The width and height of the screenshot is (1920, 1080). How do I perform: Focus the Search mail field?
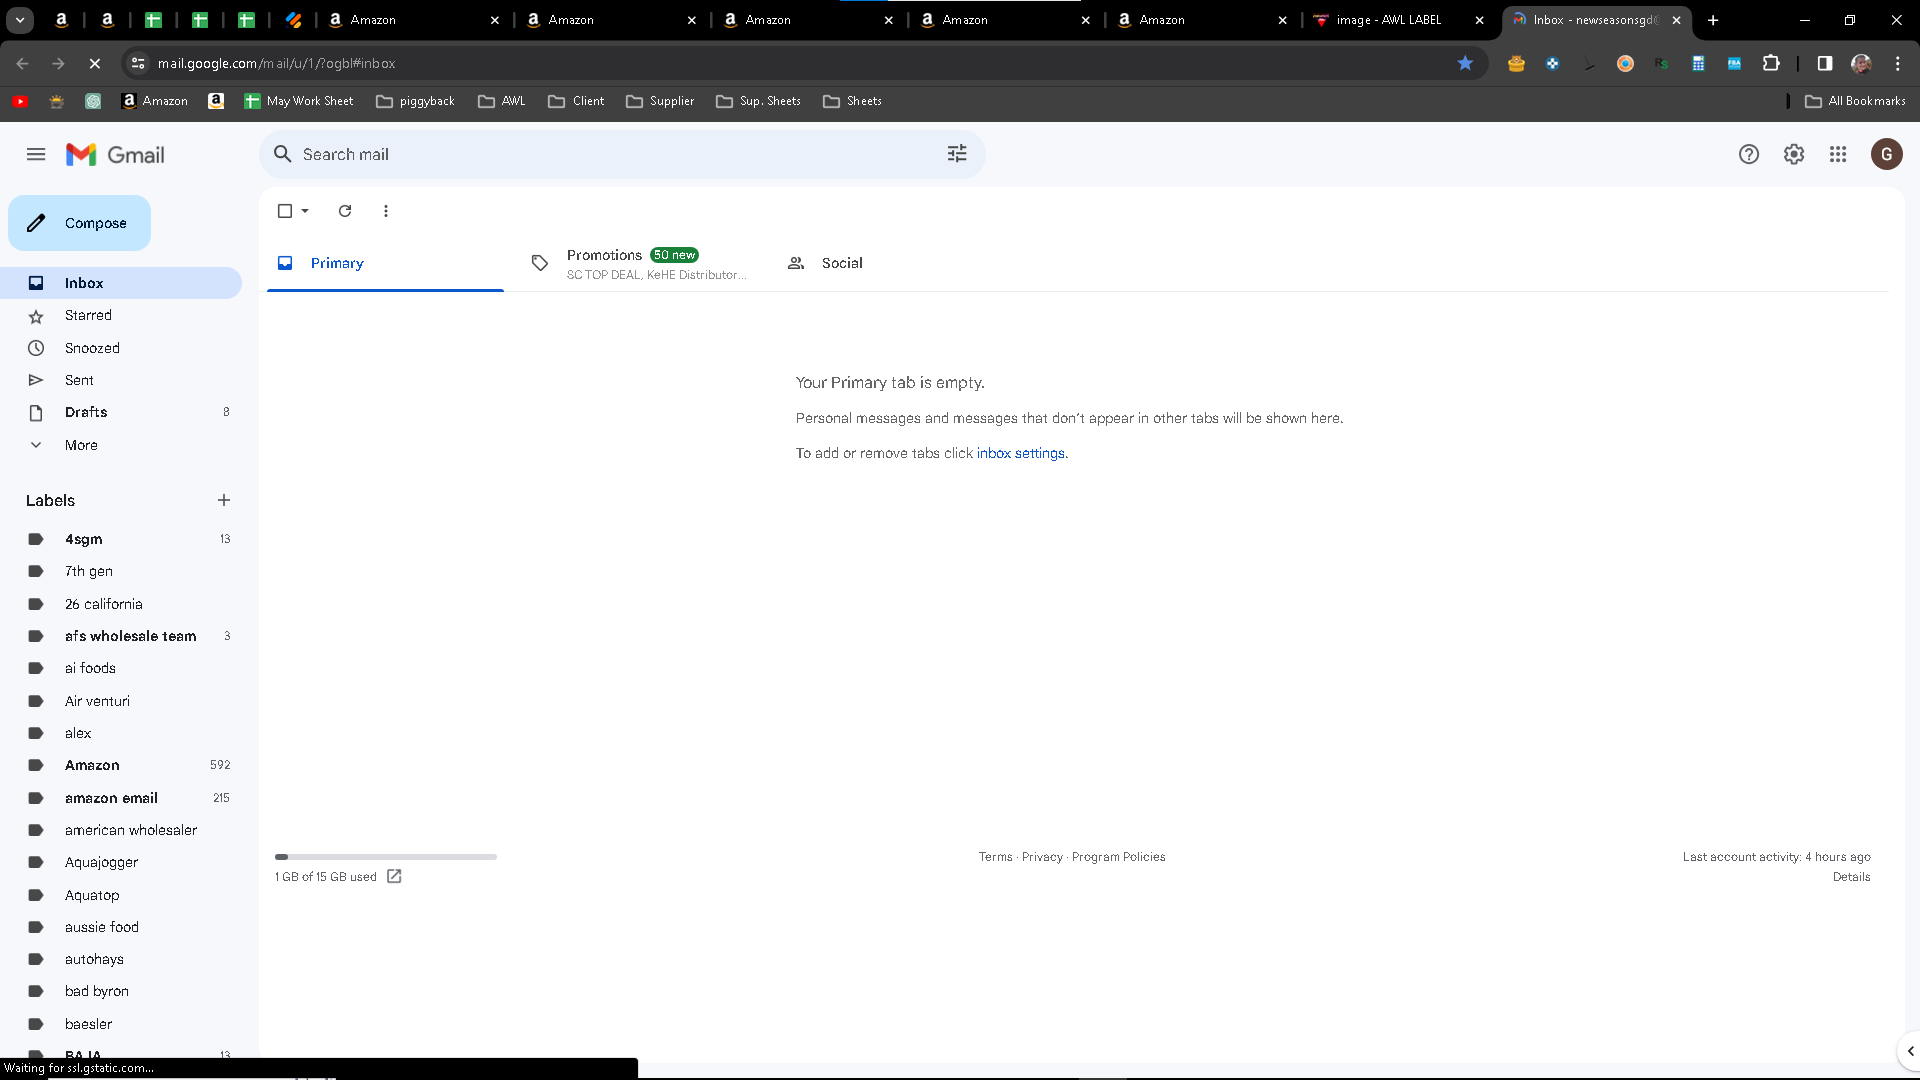coord(622,154)
